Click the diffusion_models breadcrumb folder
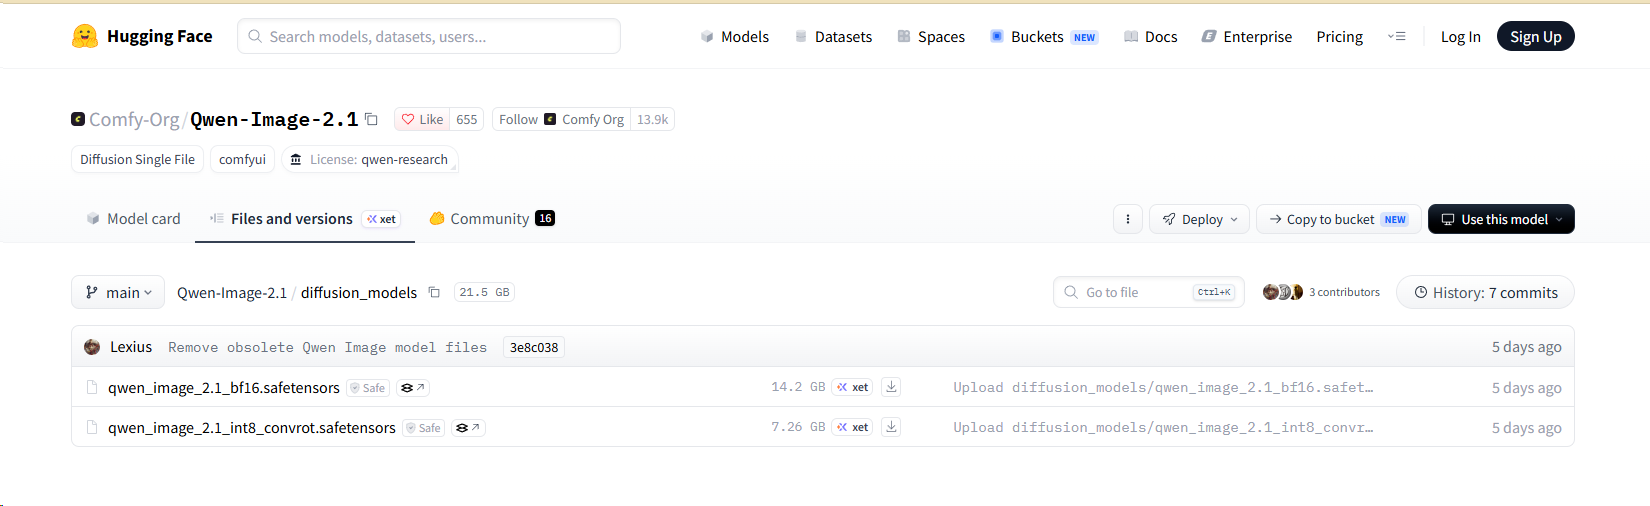 click(x=359, y=292)
